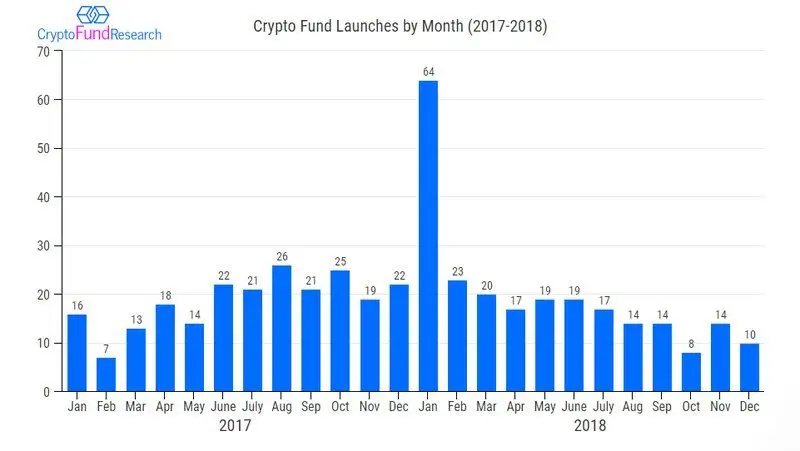The height and width of the screenshot is (451, 800).
Task: Click the December 2018 bar labeled 10
Action: tap(749, 368)
